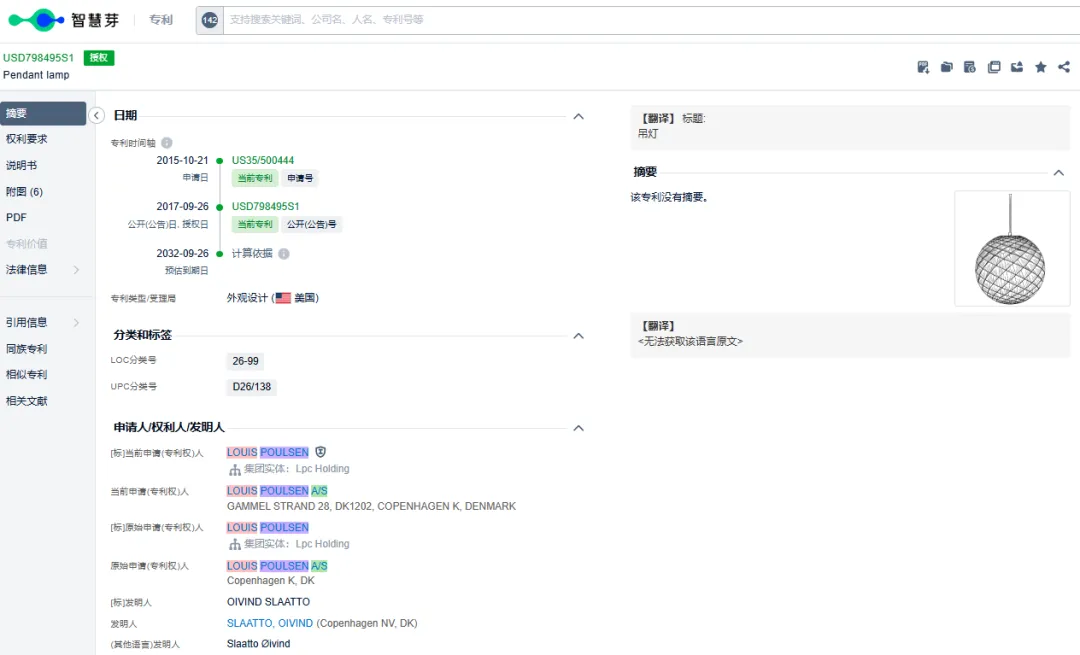Favorite this patent with the star icon

[1041, 67]
